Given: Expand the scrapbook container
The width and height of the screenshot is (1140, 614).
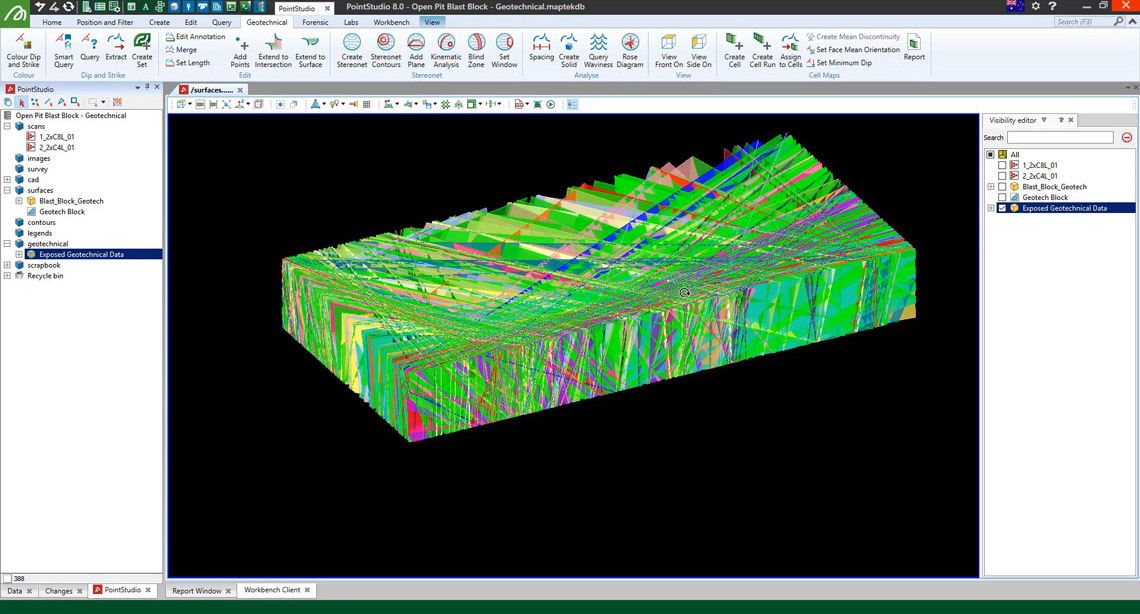Looking at the screenshot, I should click(7, 265).
